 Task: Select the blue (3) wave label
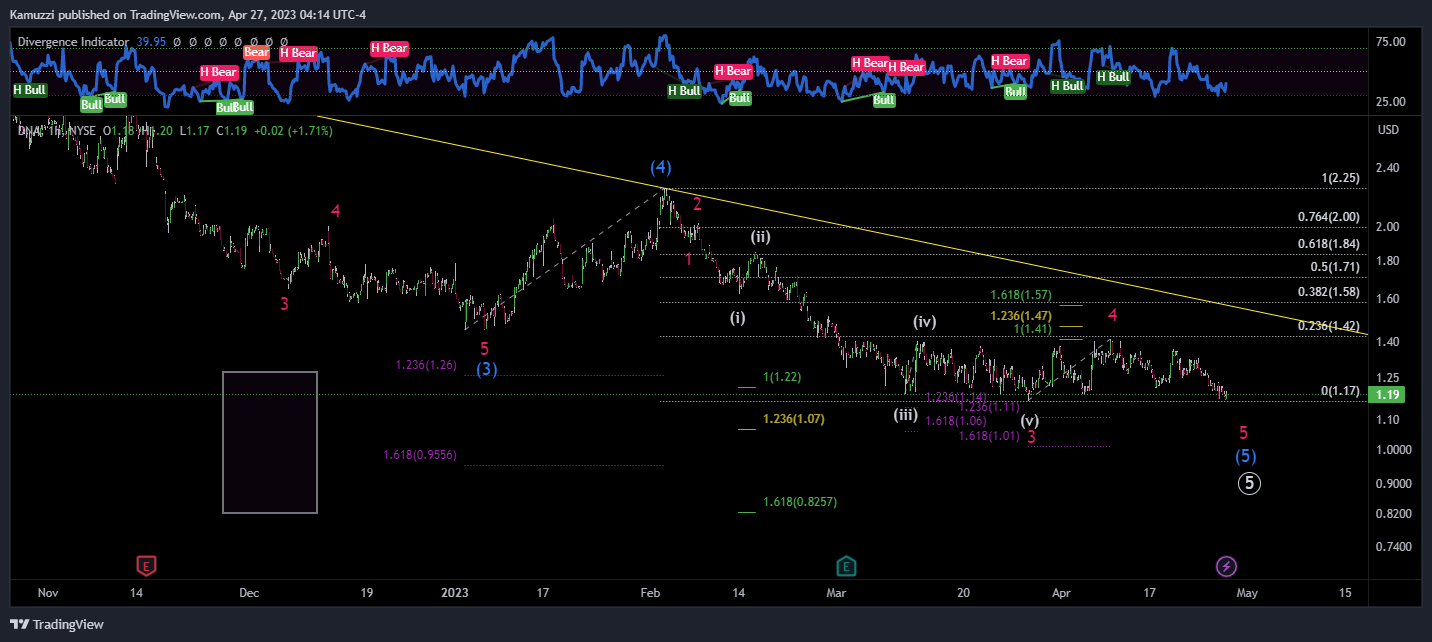pyautogui.click(x=486, y=369)
